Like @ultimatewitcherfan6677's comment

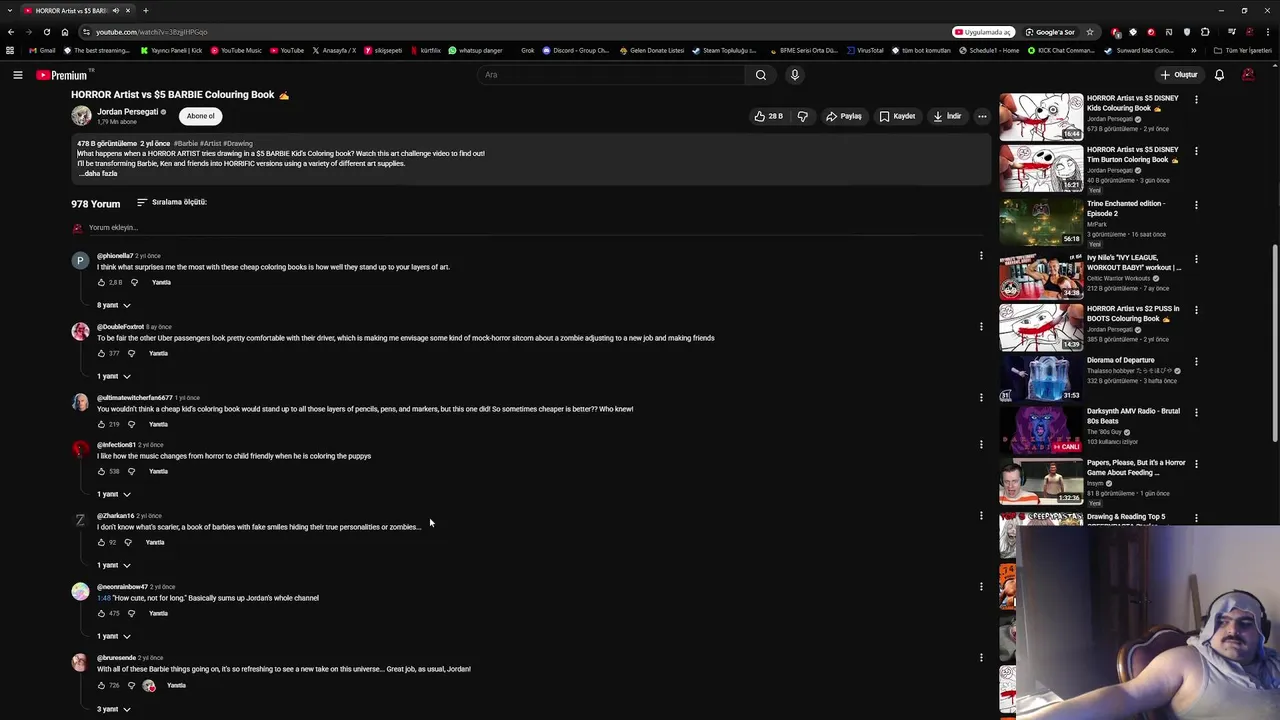point(101,425)
